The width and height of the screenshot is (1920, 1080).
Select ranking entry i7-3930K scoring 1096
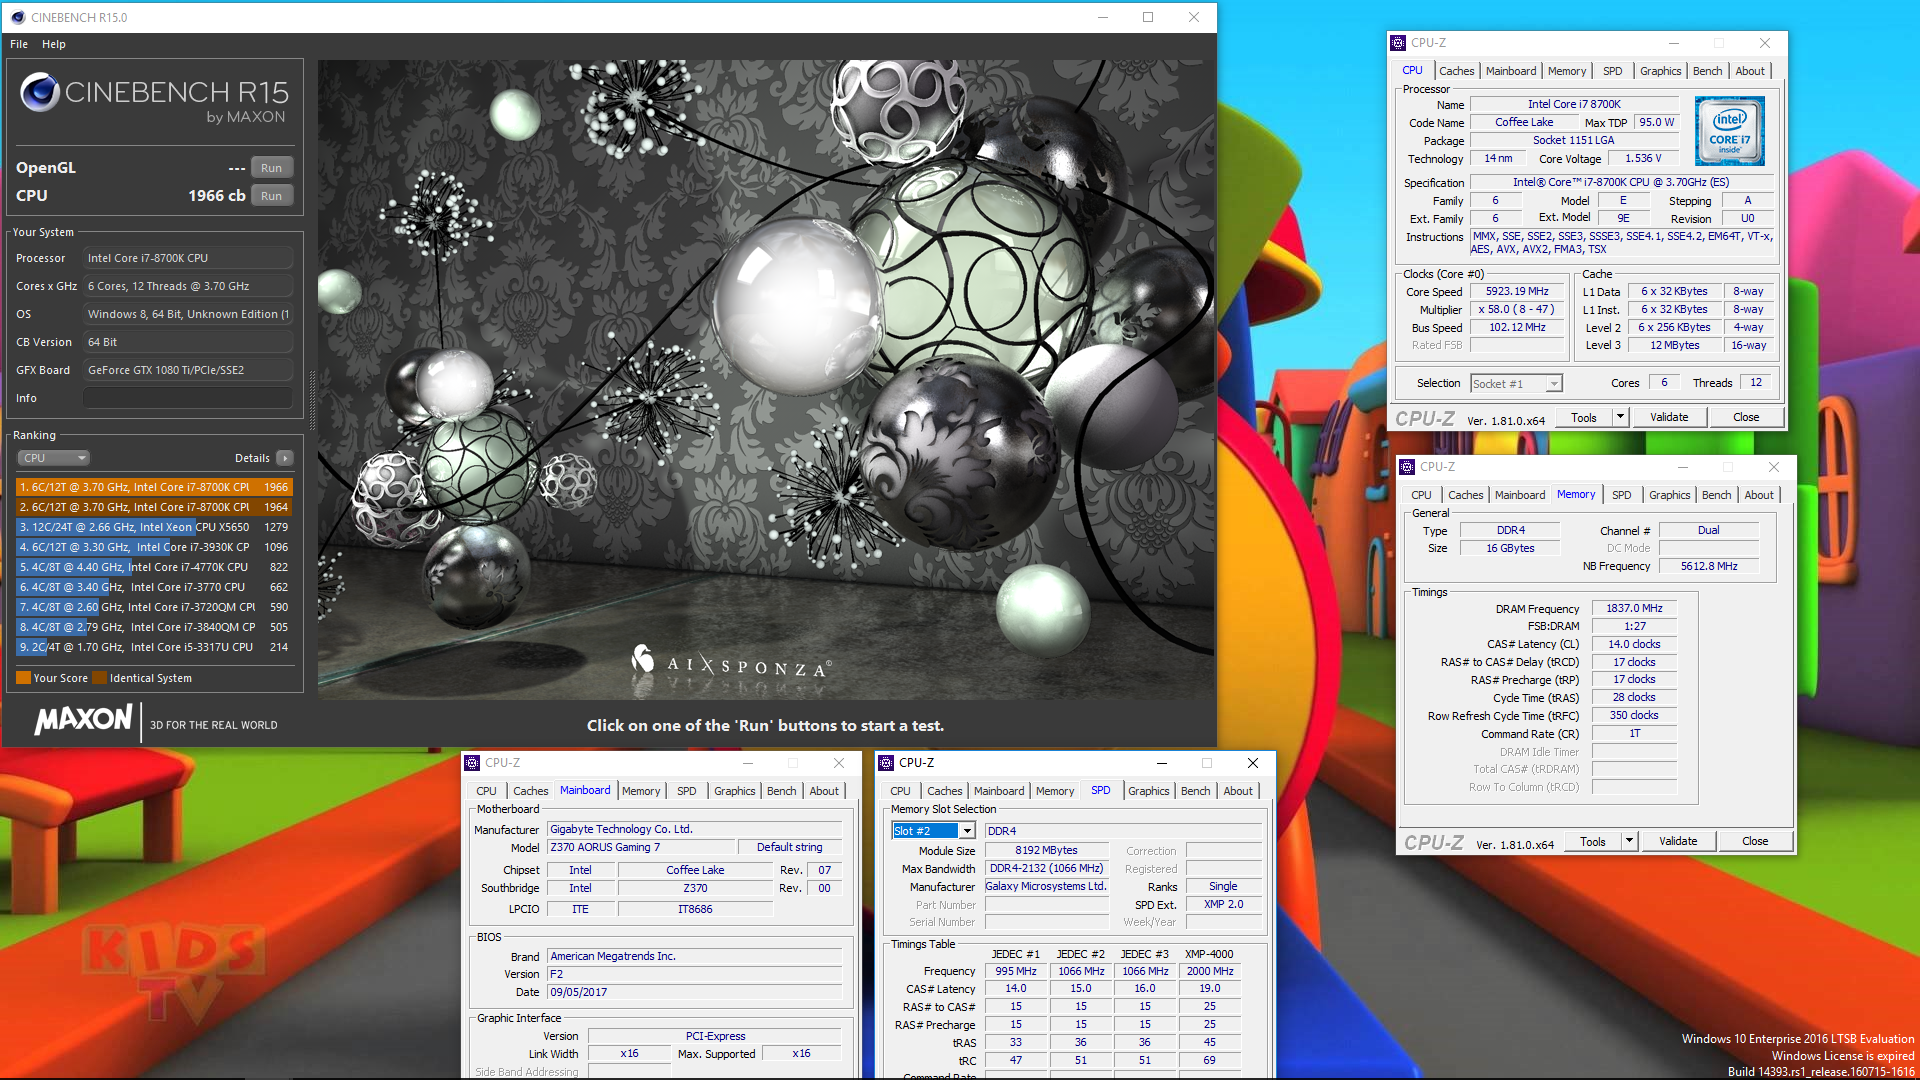(x=154, y=547)
